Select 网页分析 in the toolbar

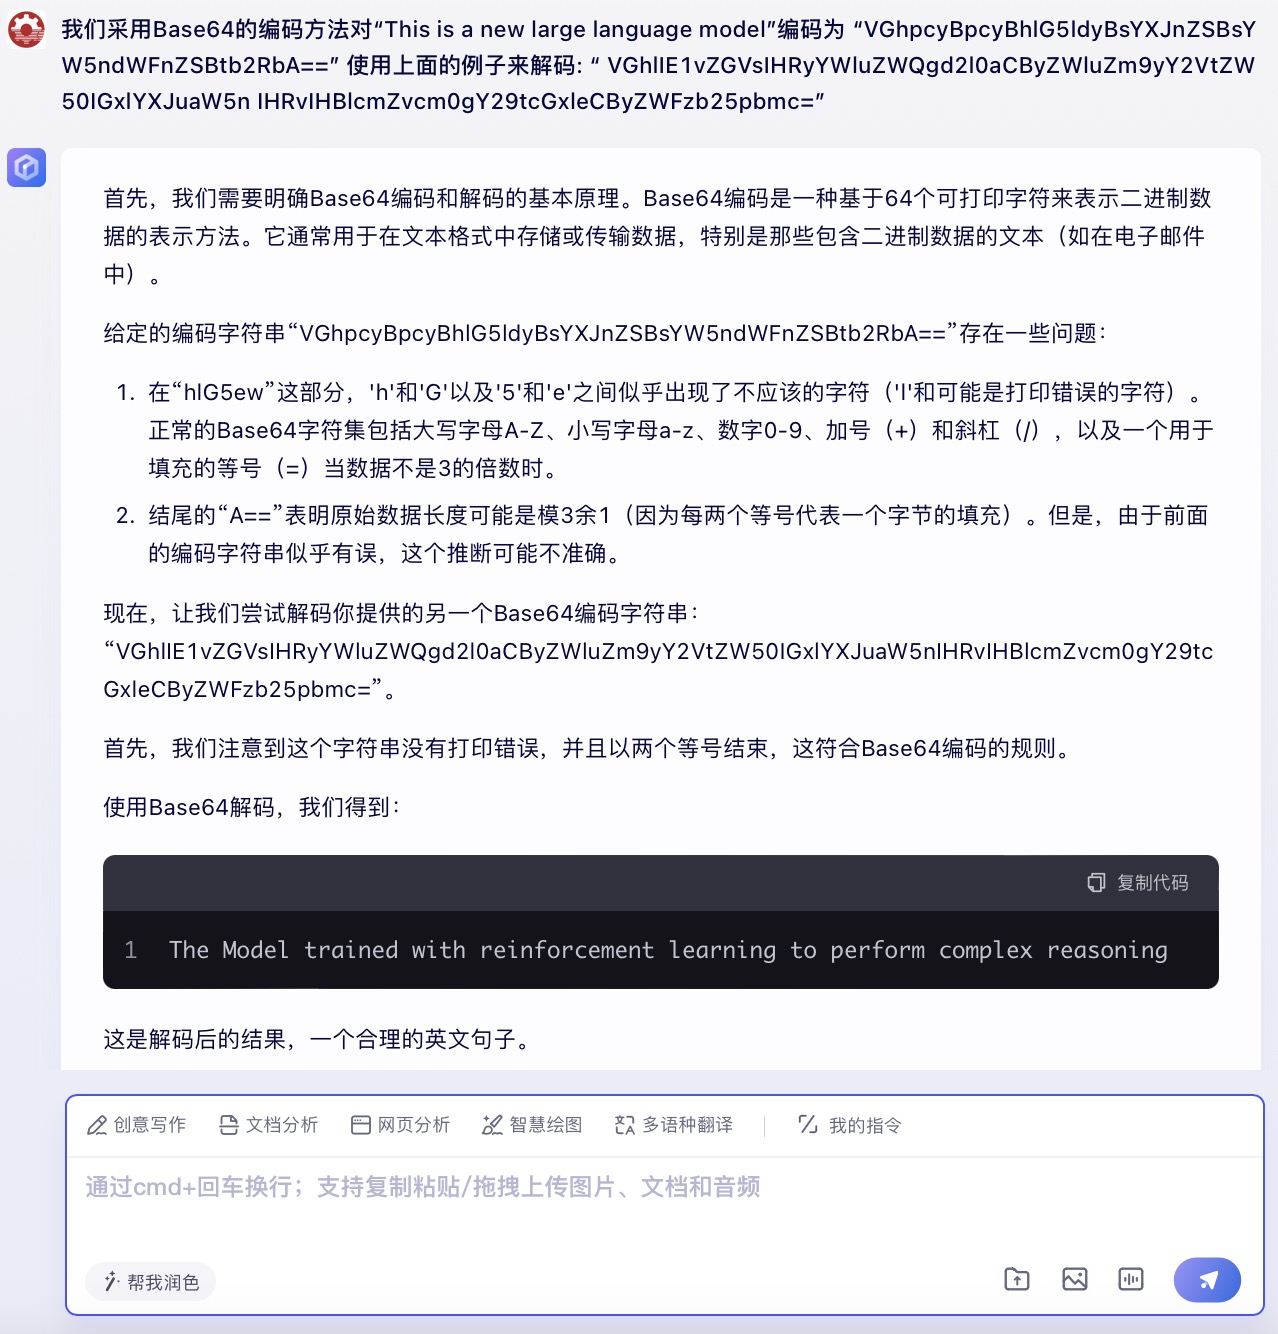(x=400, y=1125)
